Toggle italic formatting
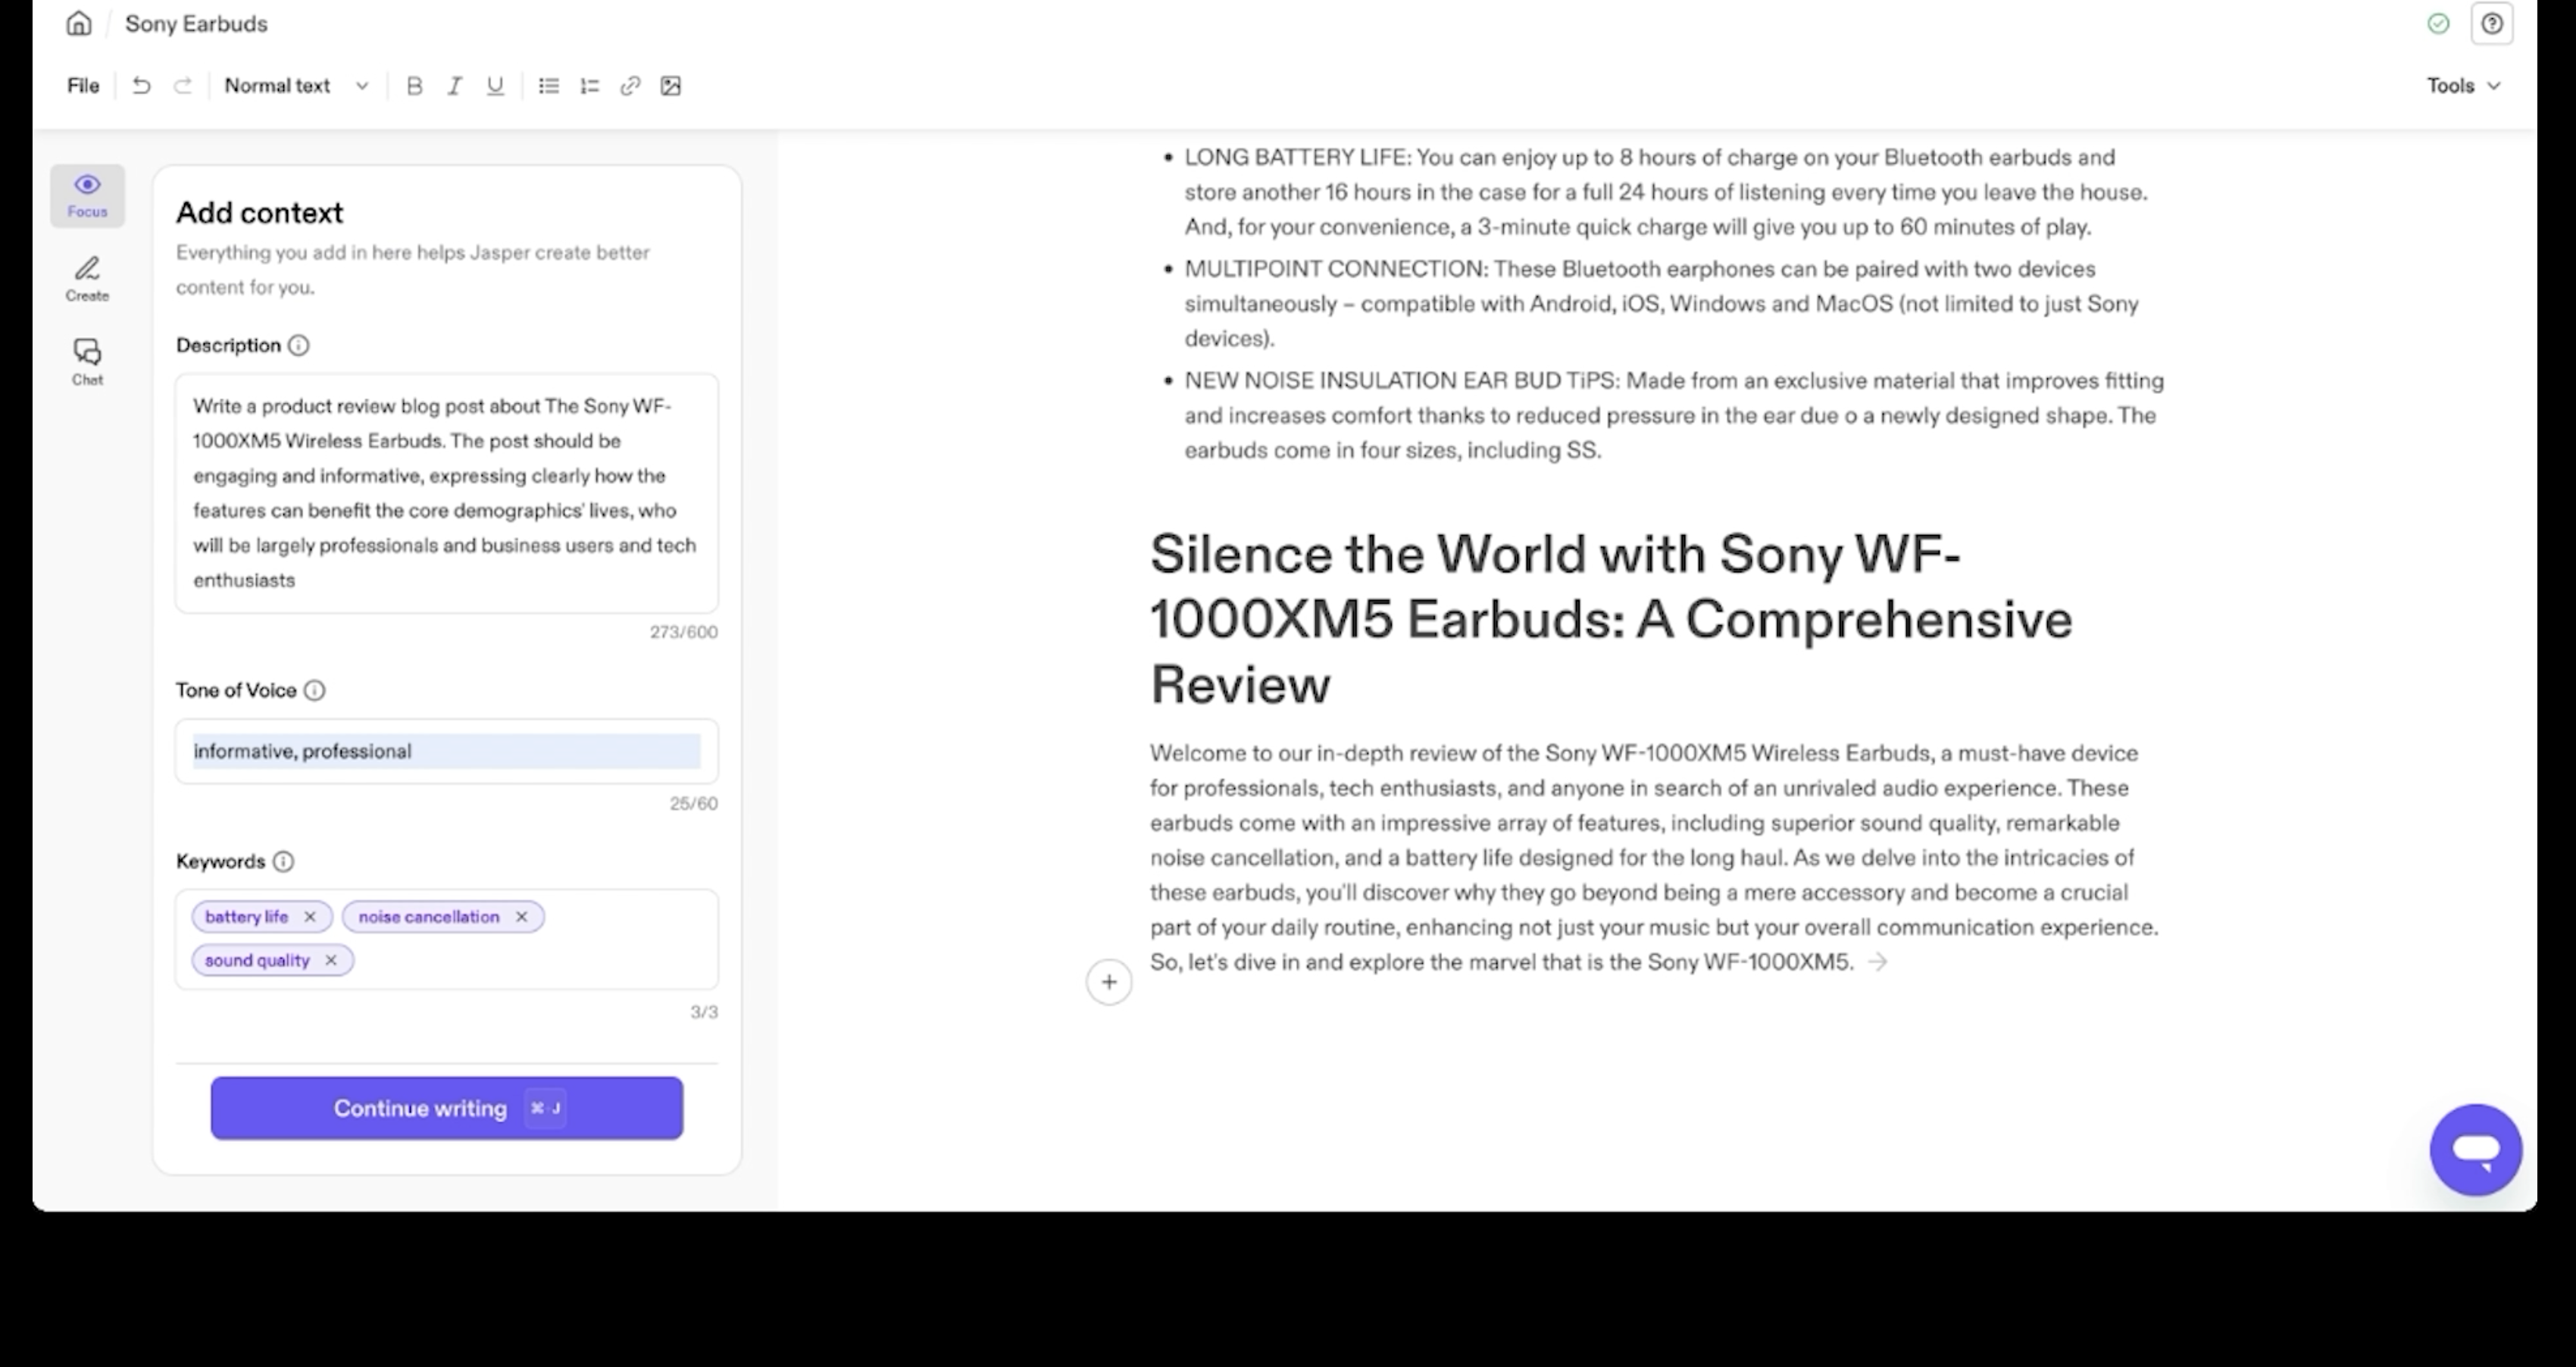2576x1367 pixels. [x=454, y=86]
